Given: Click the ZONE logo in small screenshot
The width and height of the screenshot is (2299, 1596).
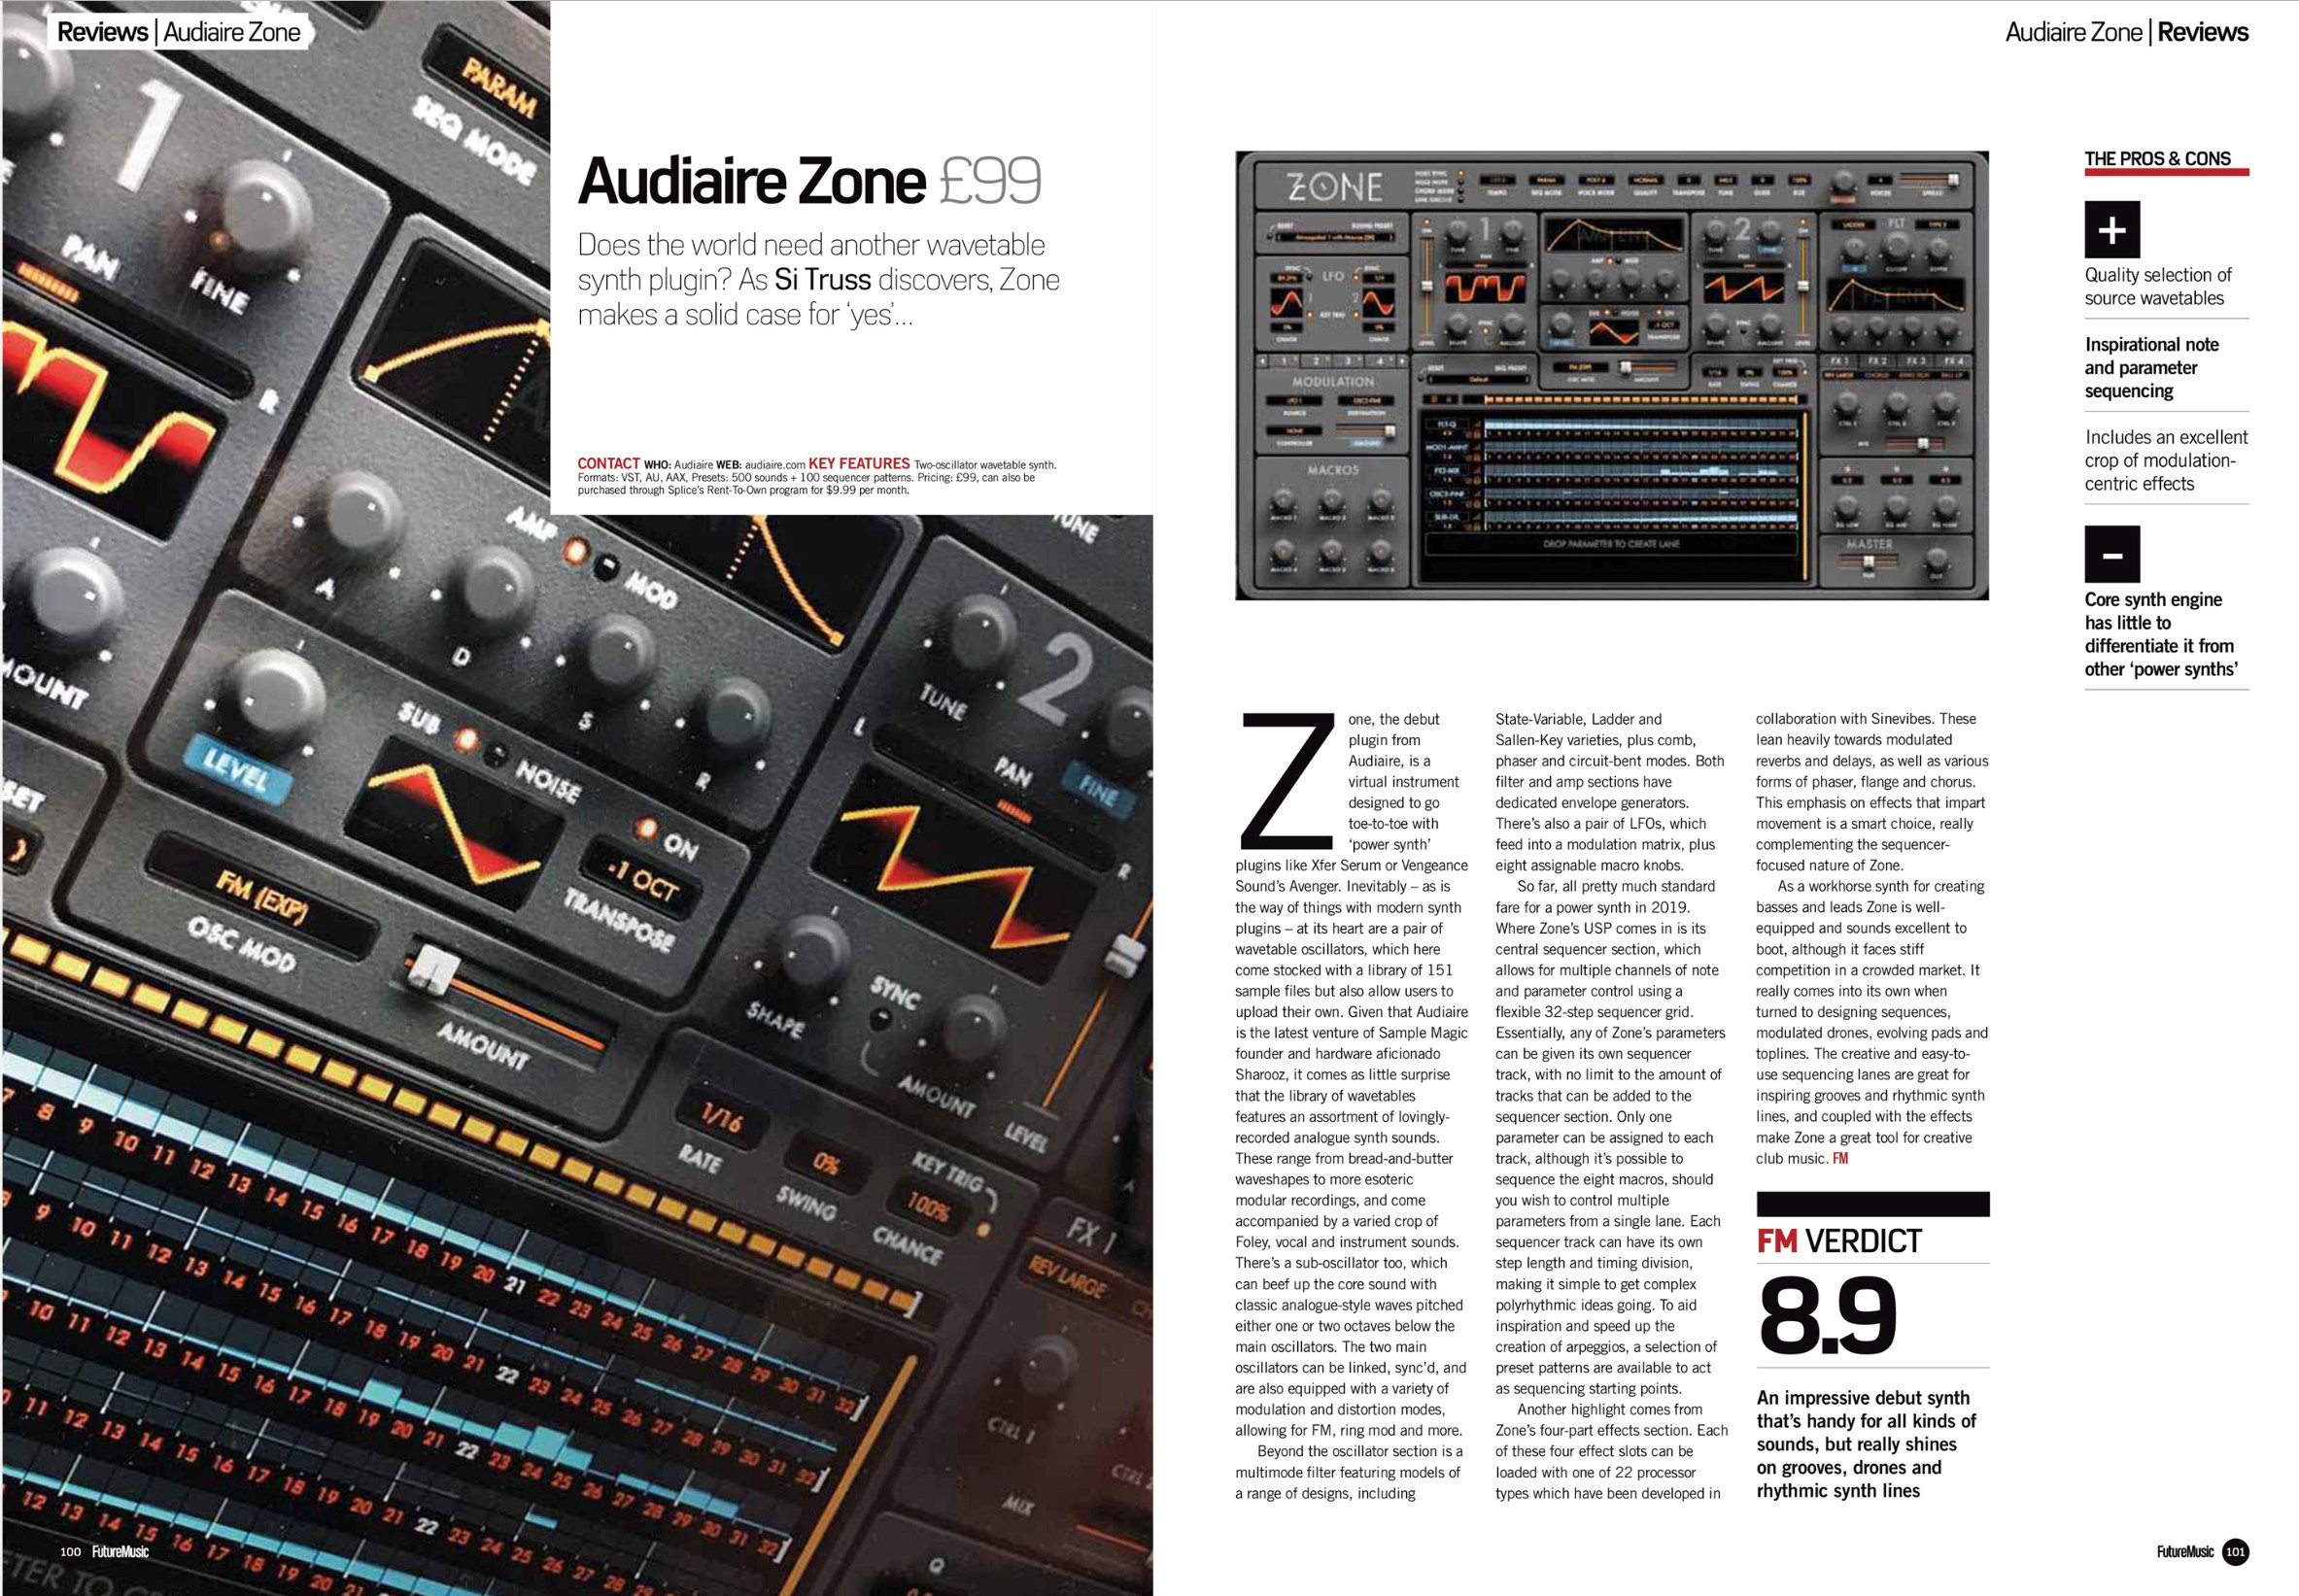Looking at the screenshot, I should tap(1335, 187).
